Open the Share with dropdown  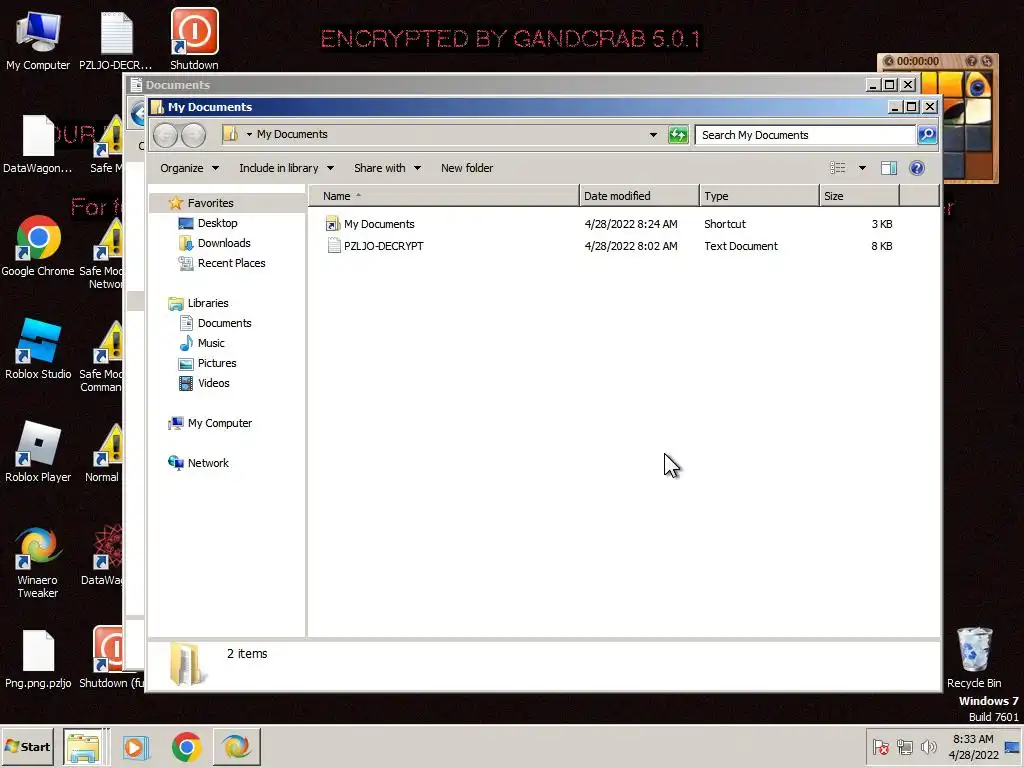coord(387,168)
